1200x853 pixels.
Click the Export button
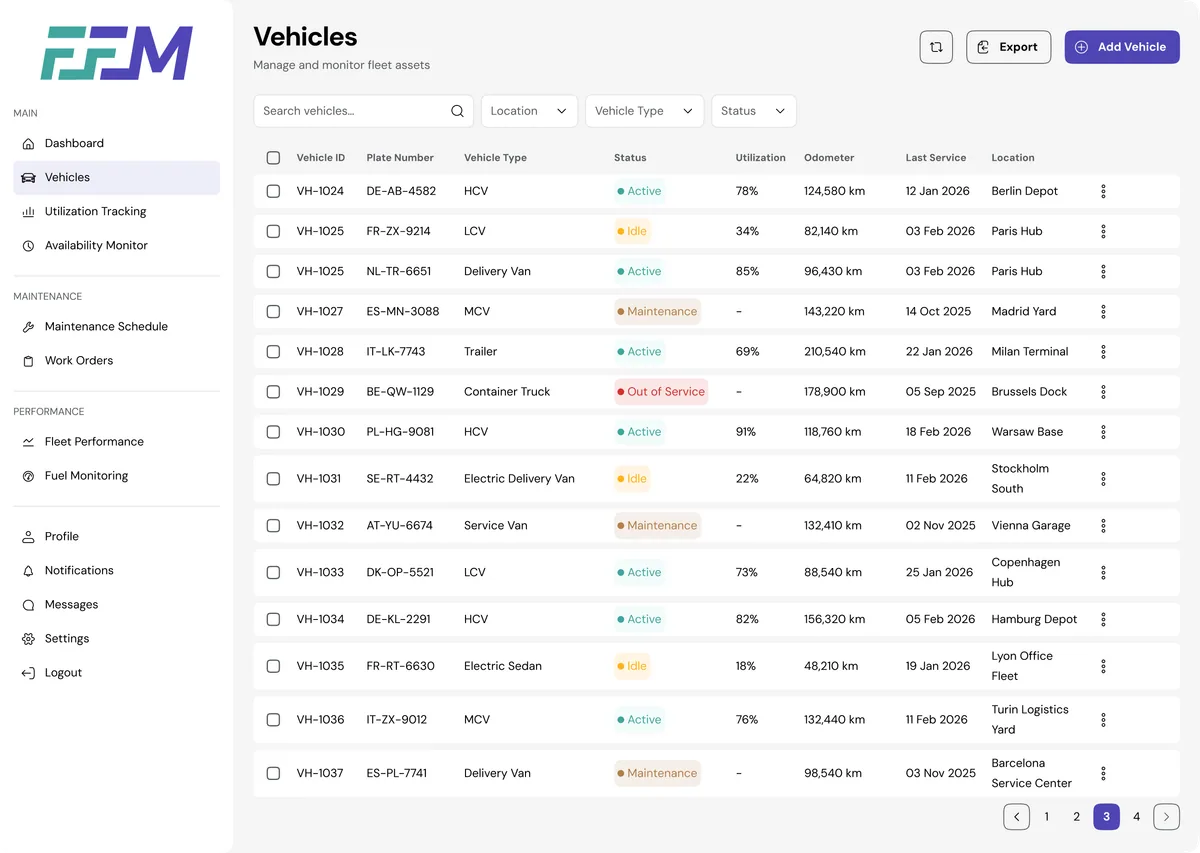pos(1008,46)
